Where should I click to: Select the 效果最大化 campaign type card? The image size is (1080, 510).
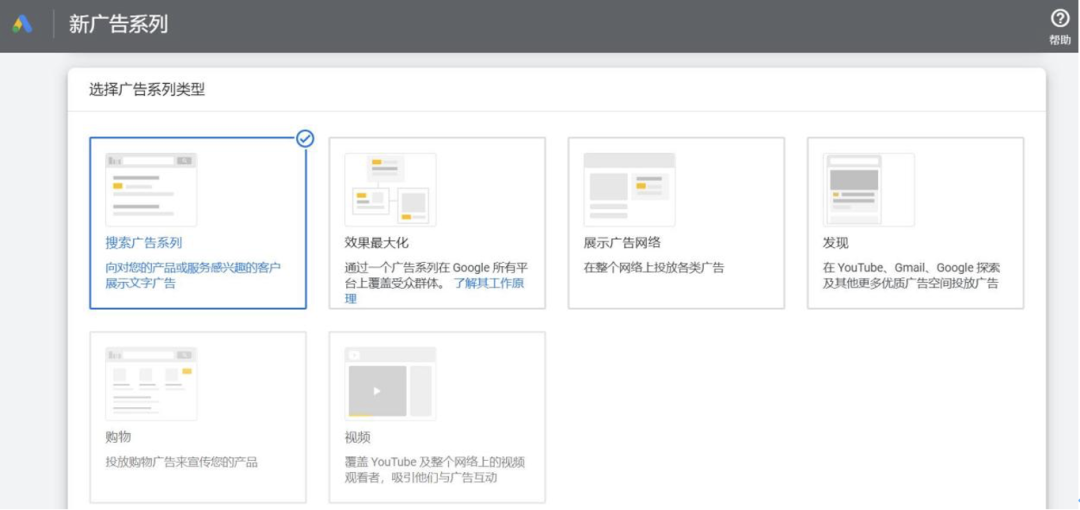(437, 223)
